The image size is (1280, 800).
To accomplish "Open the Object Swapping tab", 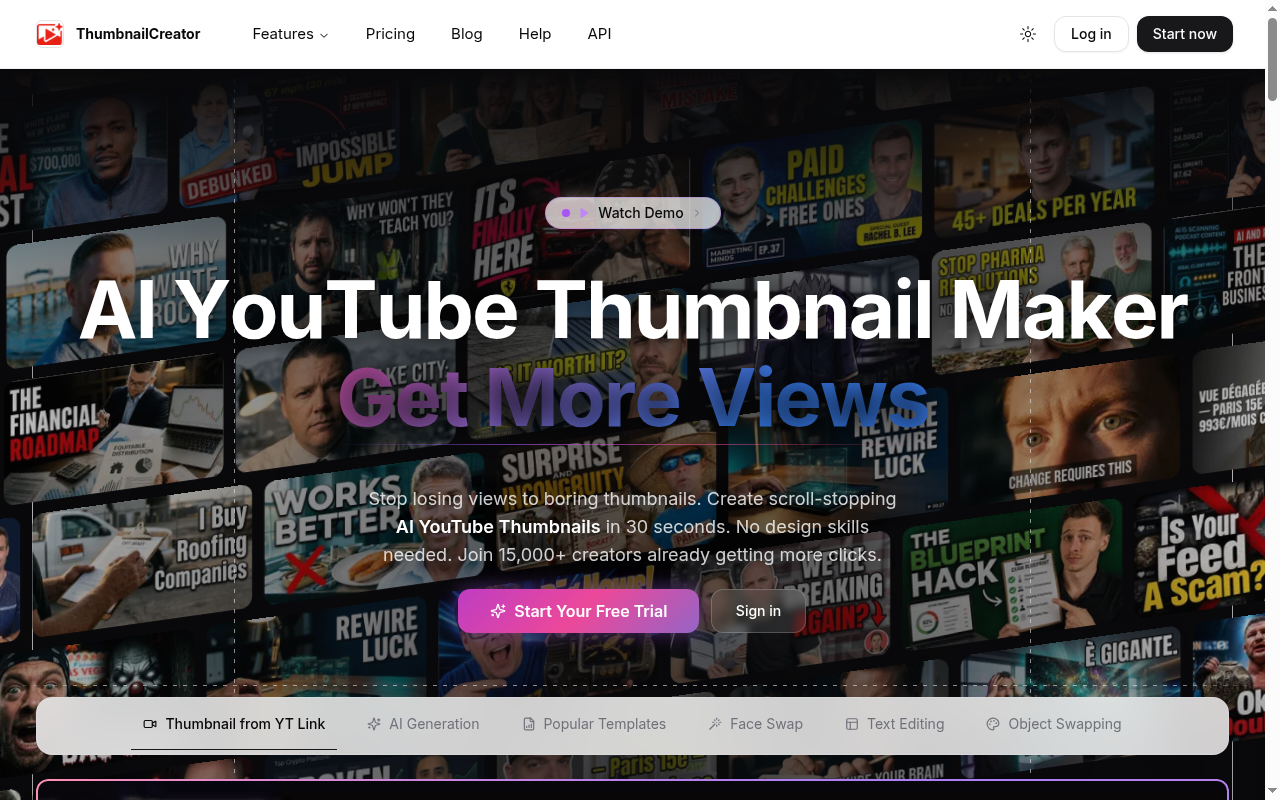I will click(1053, 724).
